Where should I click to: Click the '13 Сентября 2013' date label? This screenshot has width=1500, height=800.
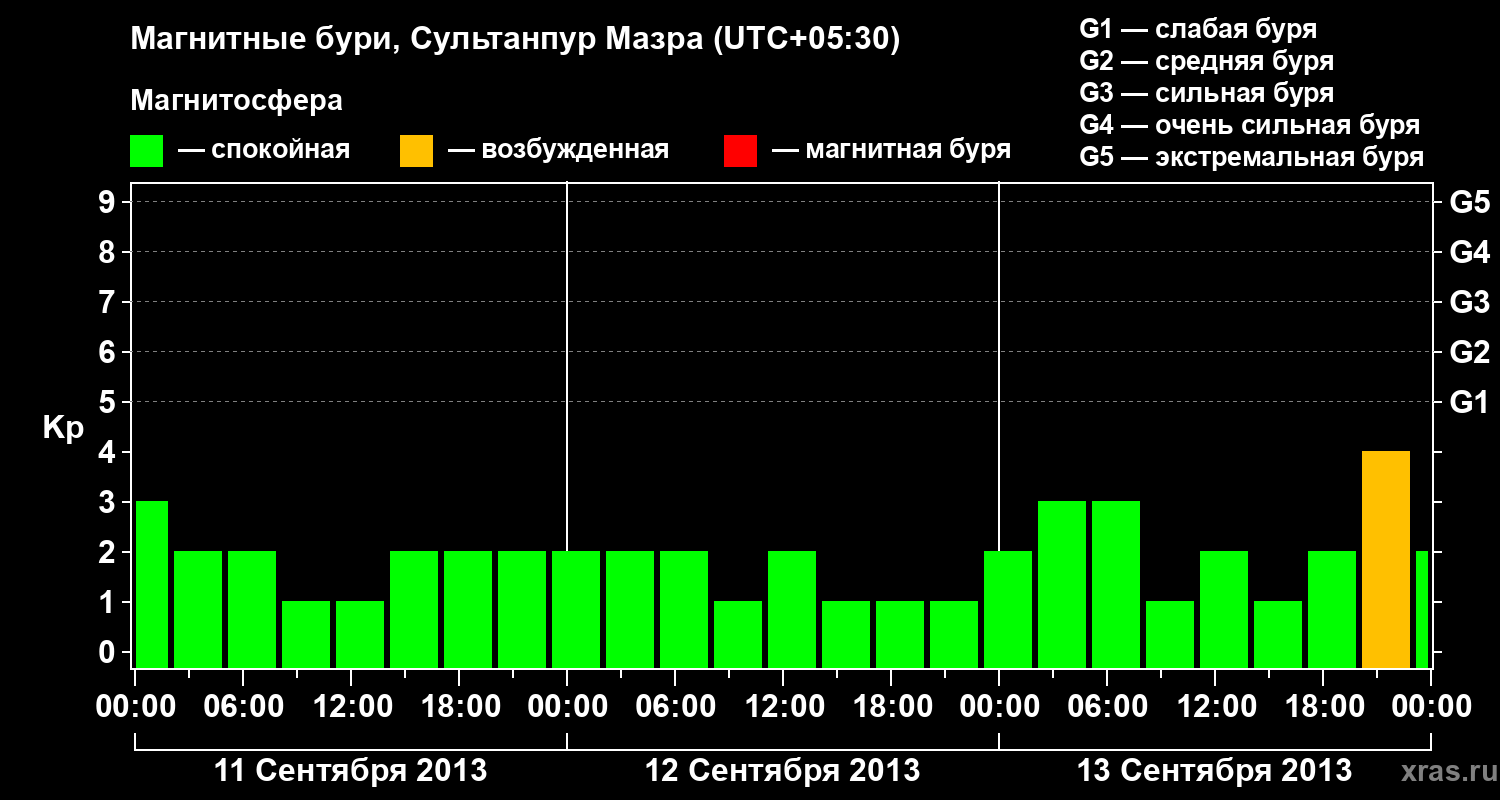1214,771
